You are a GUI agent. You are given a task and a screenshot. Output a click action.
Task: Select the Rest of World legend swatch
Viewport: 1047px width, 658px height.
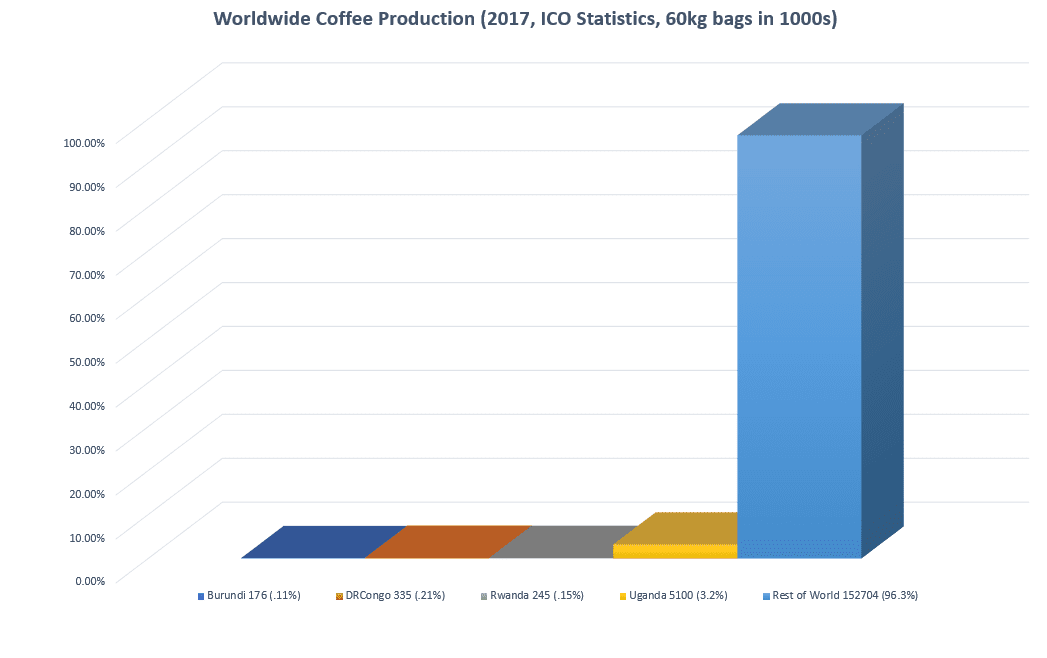(x=766, y=596)
